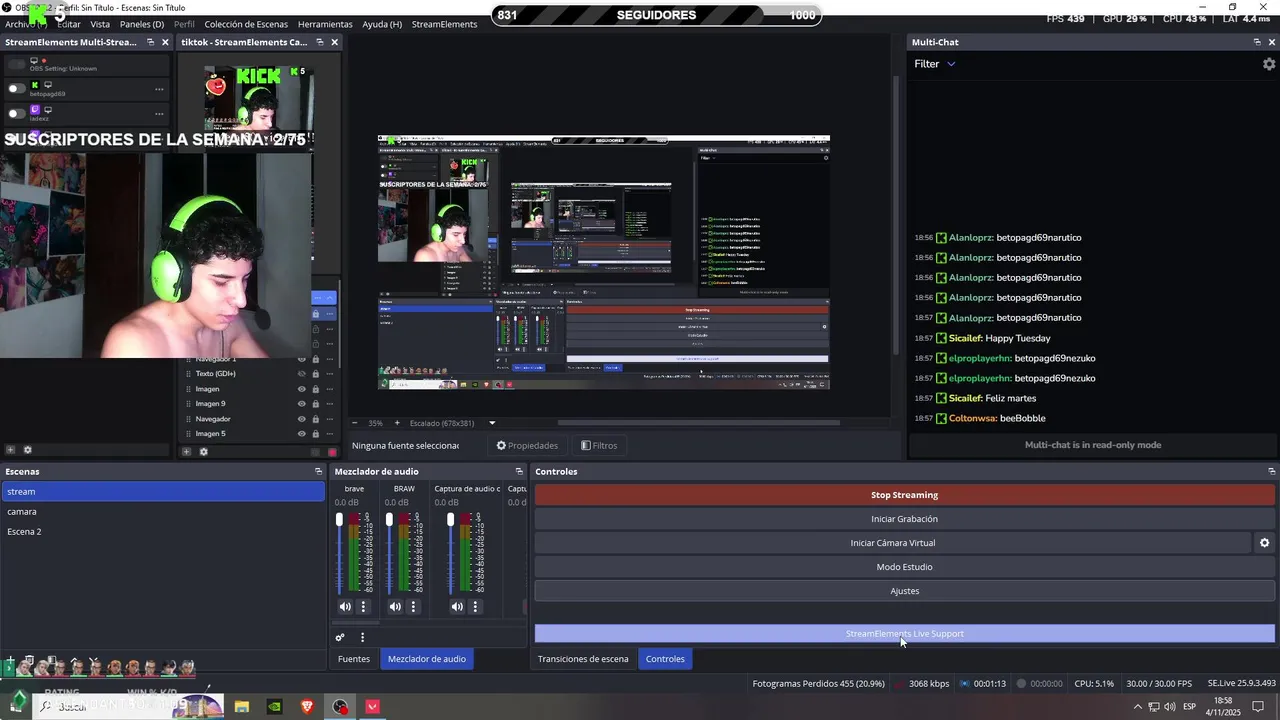The height and width of the screenshot is (720, 1280).
Task: Open virtual camera settings gear
Action: click(1264, 543)
